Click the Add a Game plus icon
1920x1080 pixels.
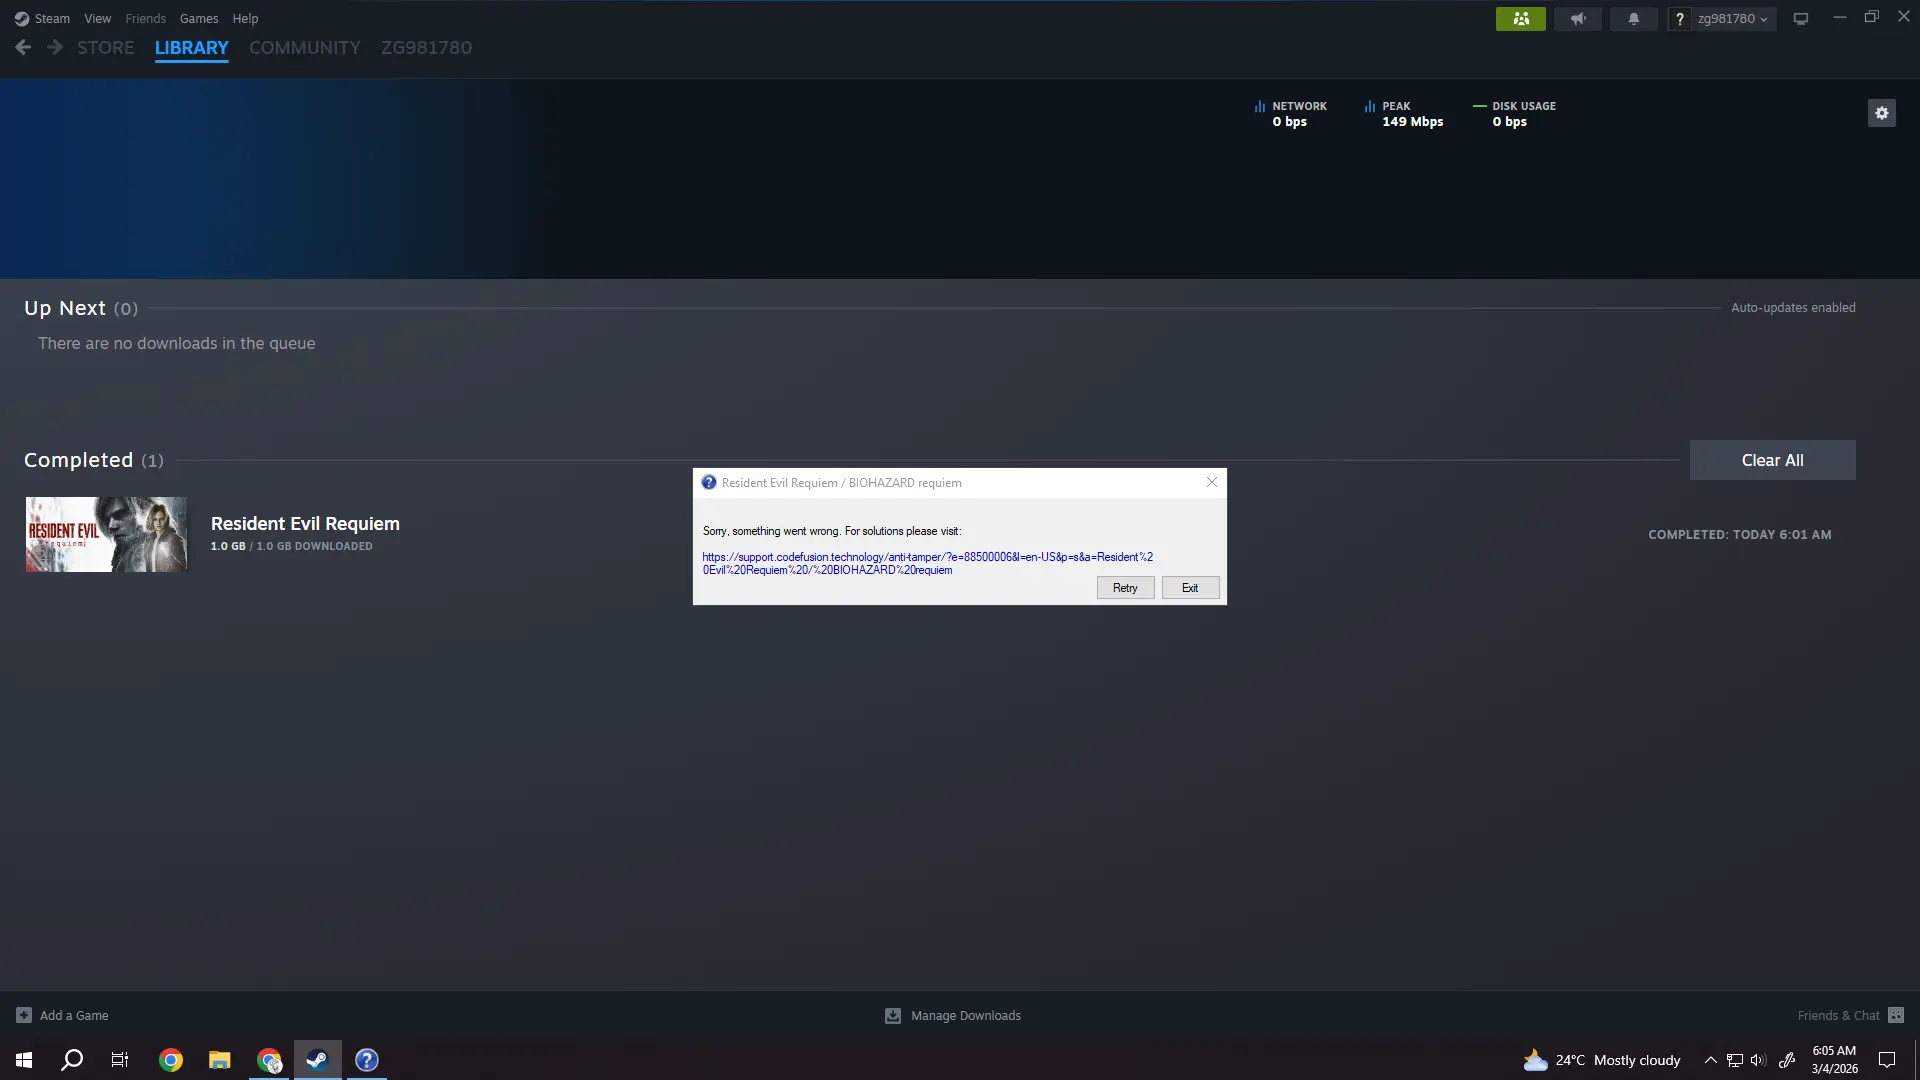24,1015
